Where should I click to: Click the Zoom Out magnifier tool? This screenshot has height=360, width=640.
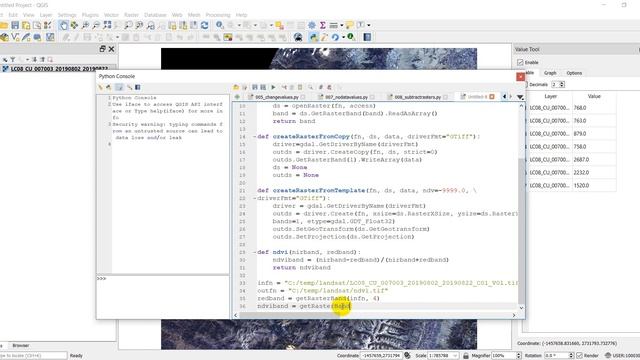tap(96, 25)
